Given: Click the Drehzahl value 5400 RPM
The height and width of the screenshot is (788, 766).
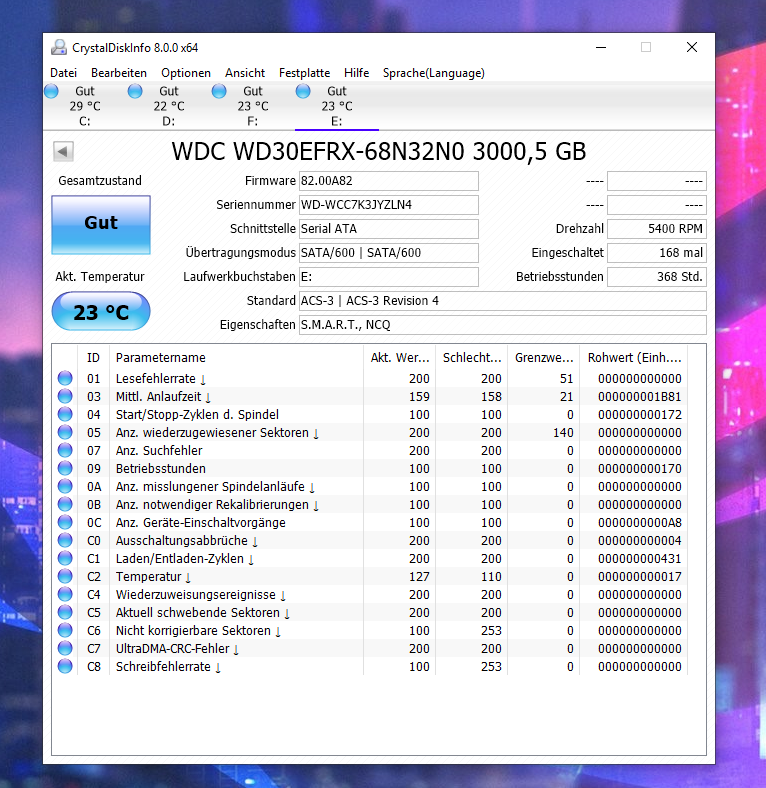Looking at the screenshot, I should (x=657, y=229).
